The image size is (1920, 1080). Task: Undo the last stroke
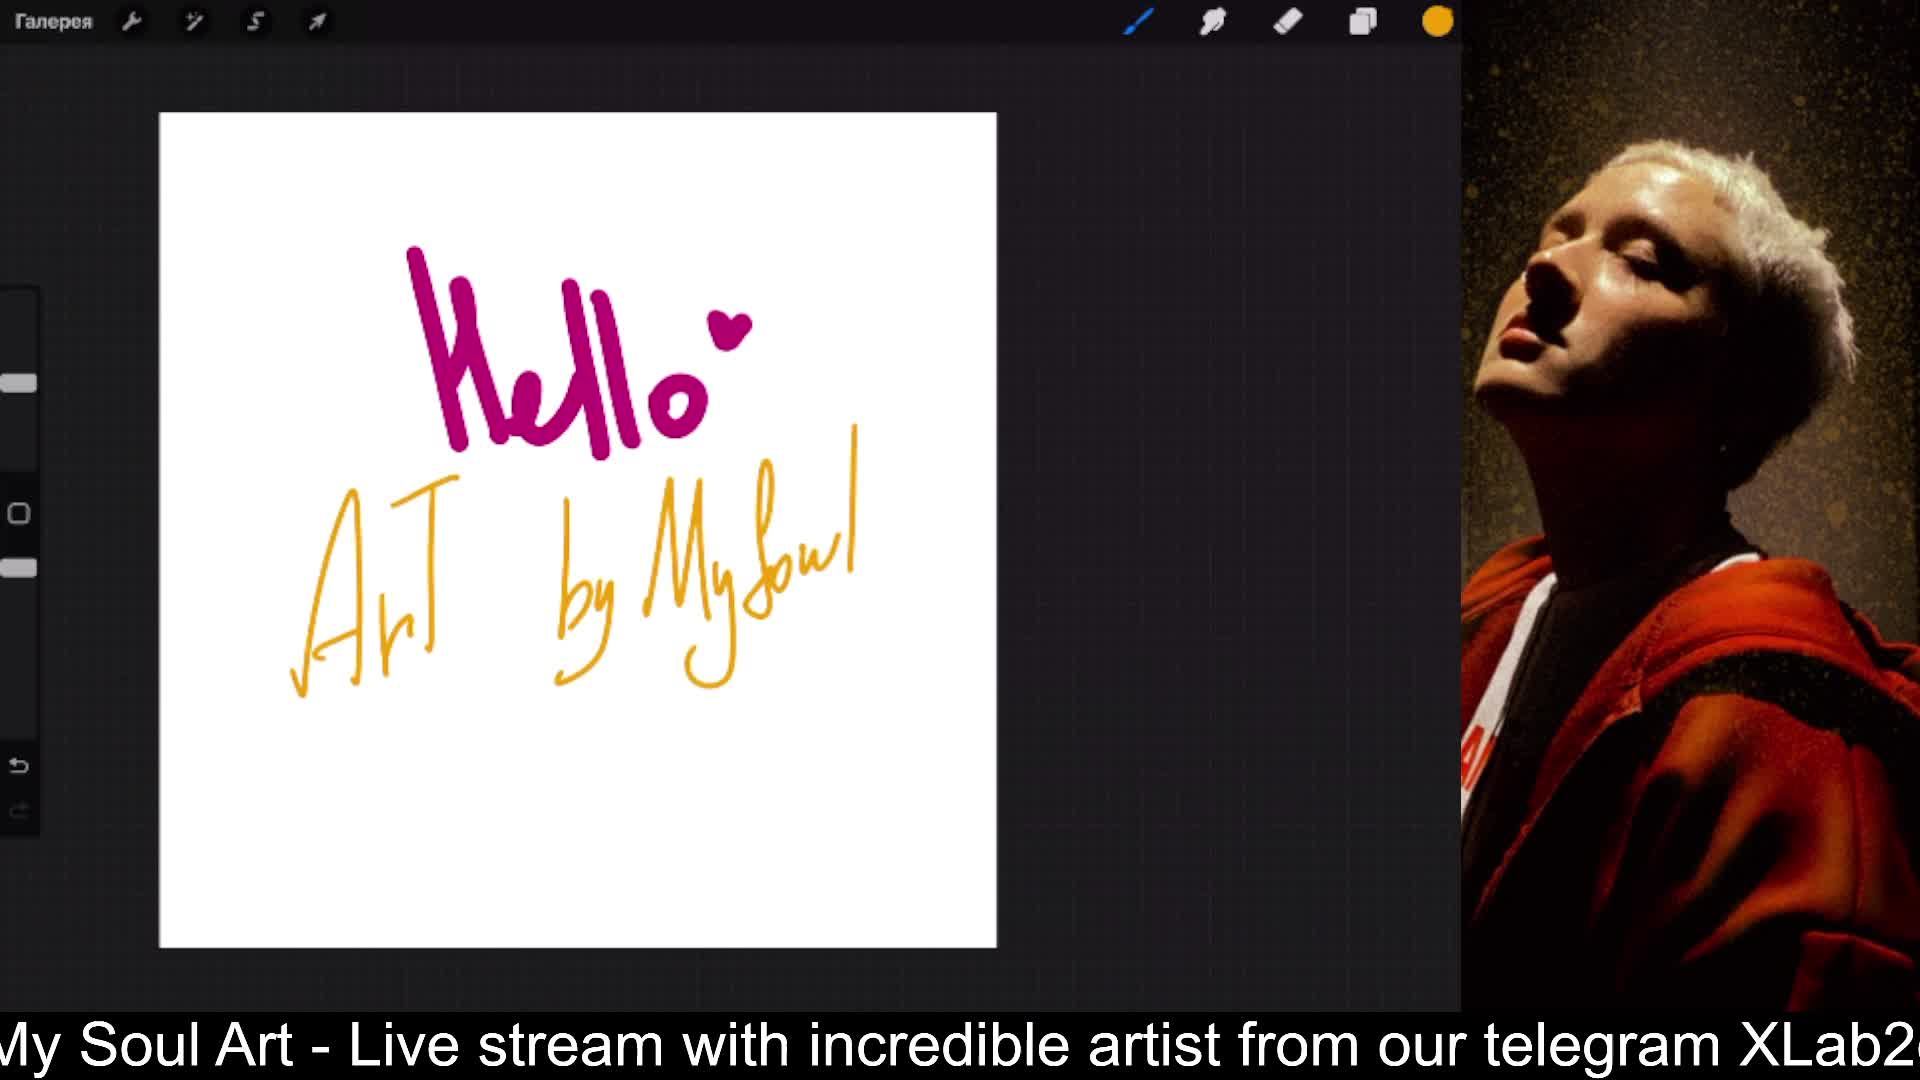tap(19, 766)
